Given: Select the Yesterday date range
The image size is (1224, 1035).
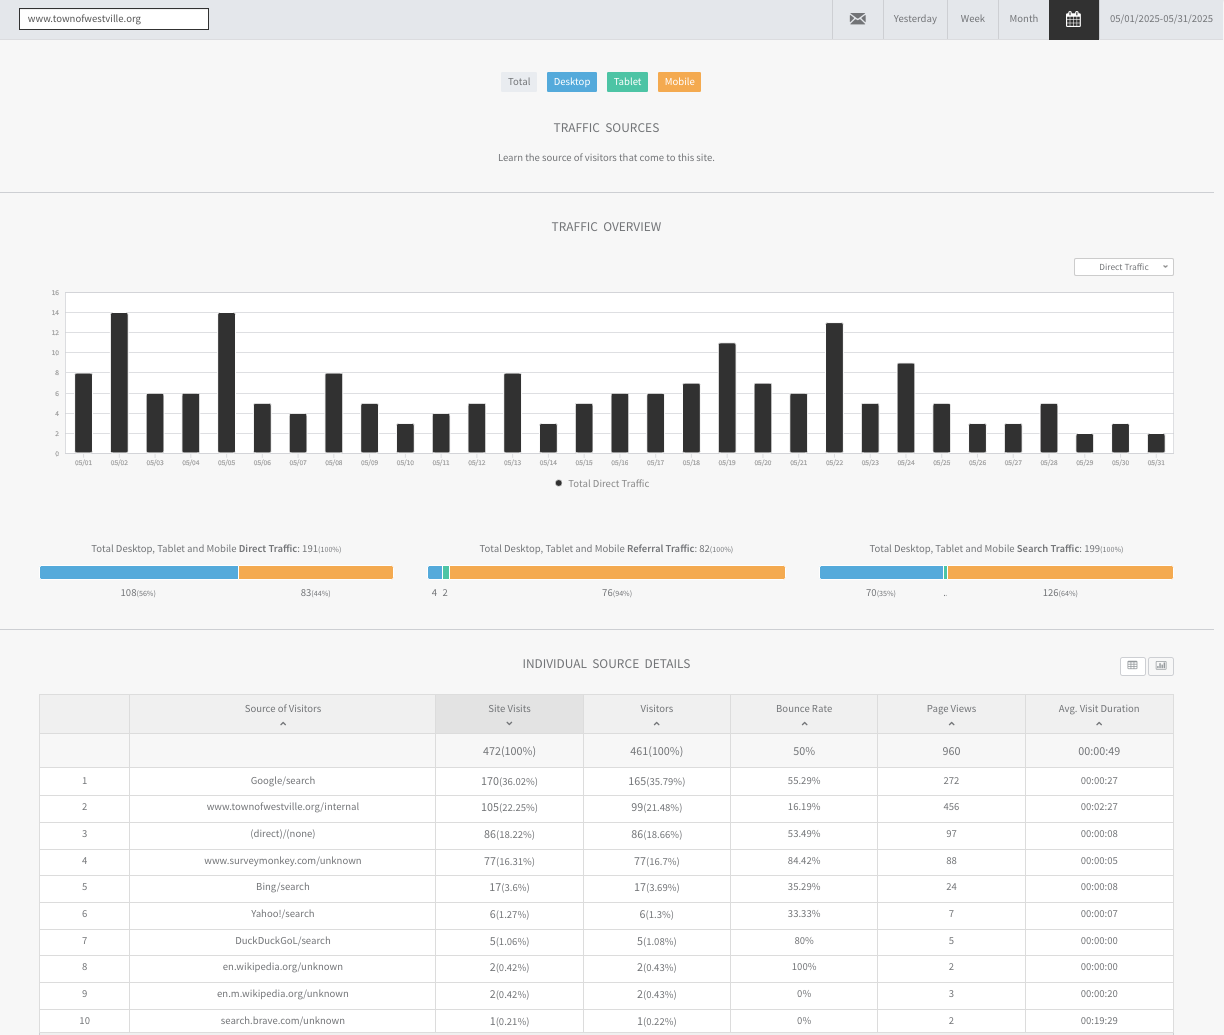Looking at the screenshot, I should [x=915, y=19].
